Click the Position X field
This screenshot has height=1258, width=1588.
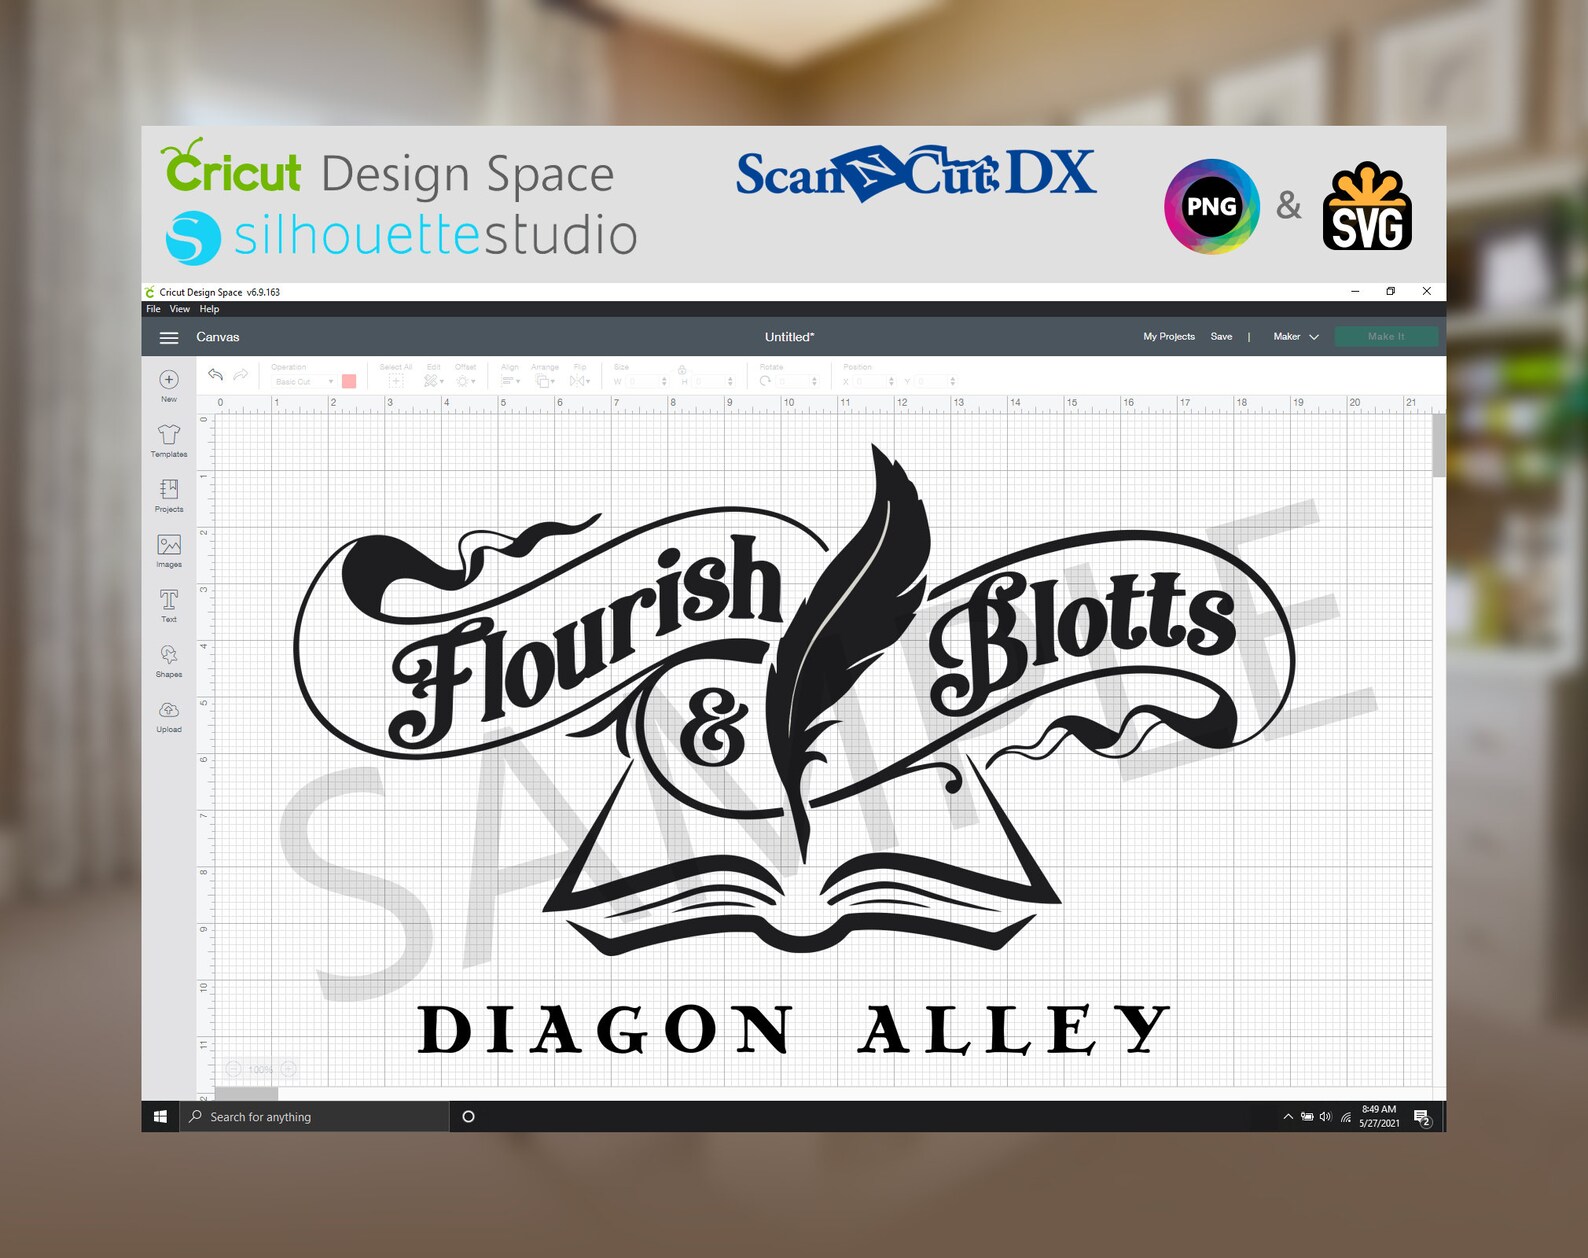click(873, 382)
